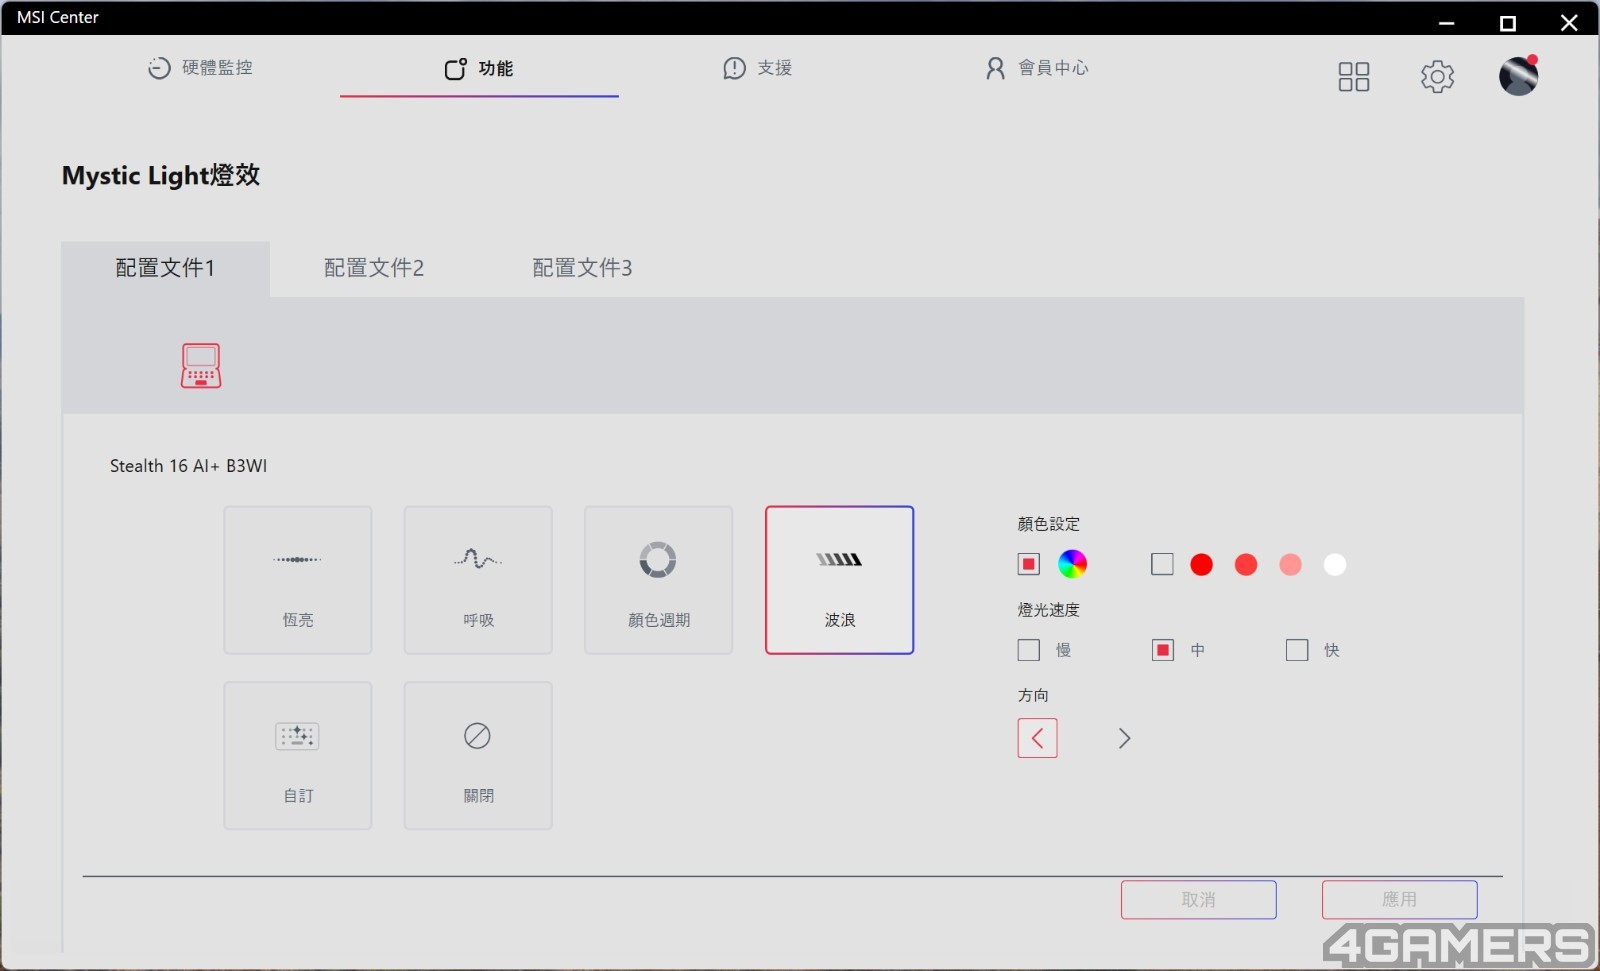
Task: Set light speed to 快 fast
Action: pyautogui.click(x=1297, y=650)
